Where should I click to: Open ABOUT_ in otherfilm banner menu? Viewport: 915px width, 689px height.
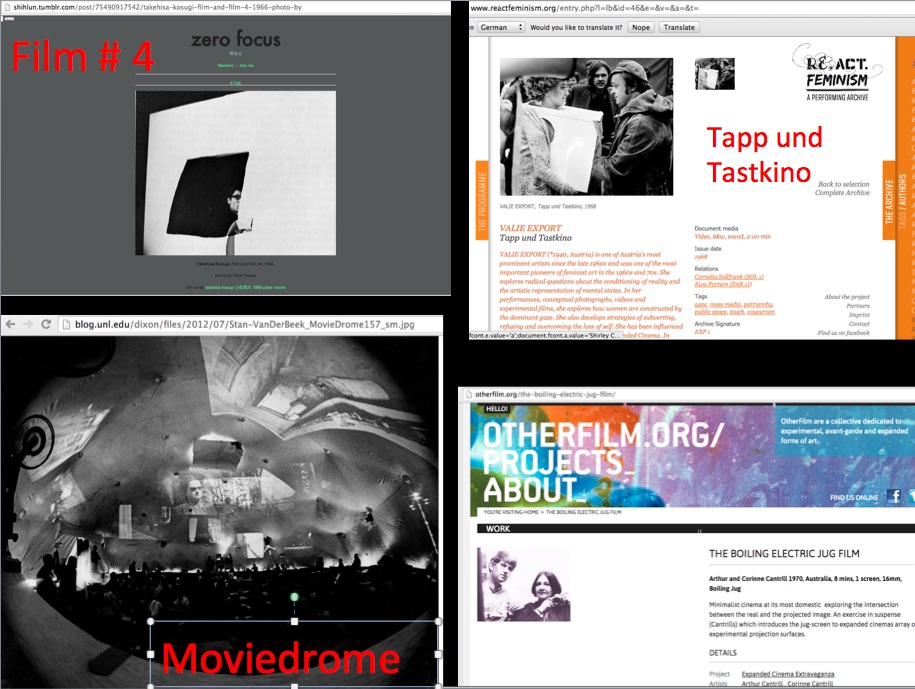click(x=533, y=491)
